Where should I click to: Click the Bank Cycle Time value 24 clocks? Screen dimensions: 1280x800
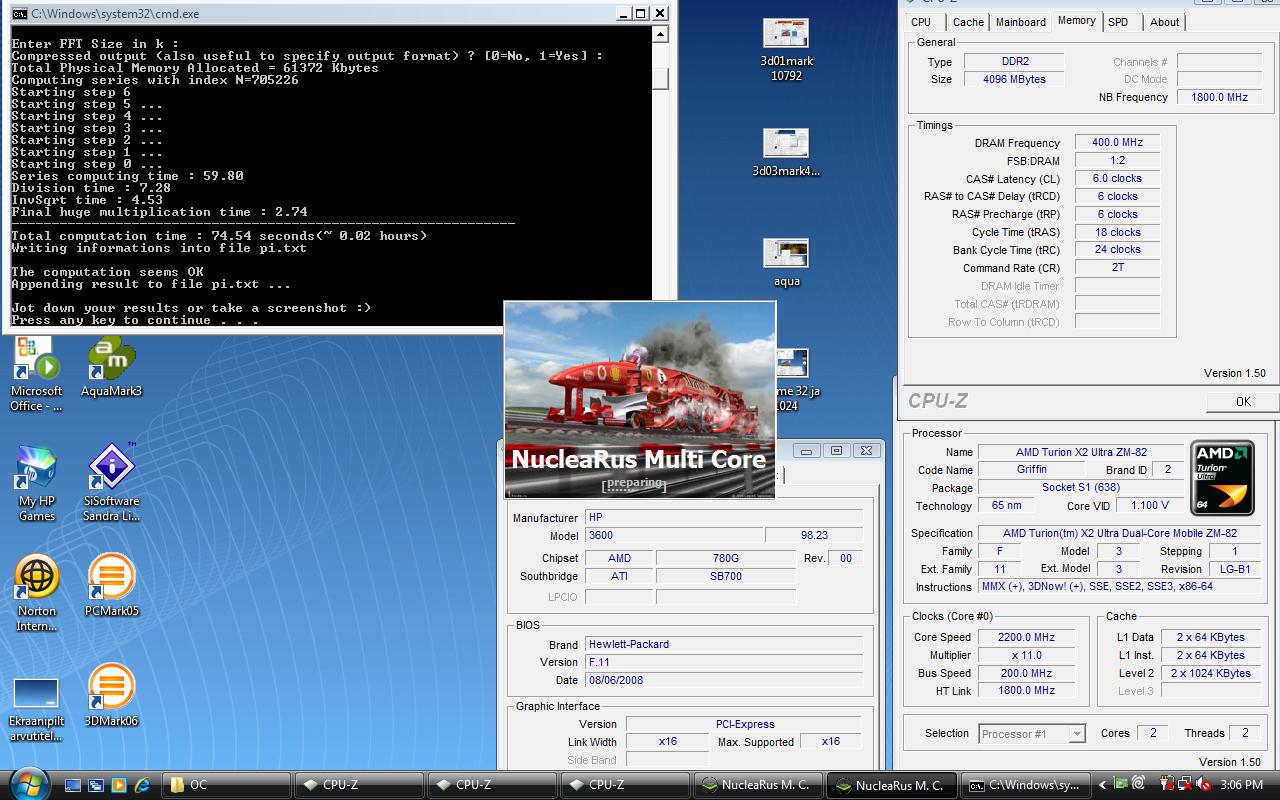(x=1117, y=250)
